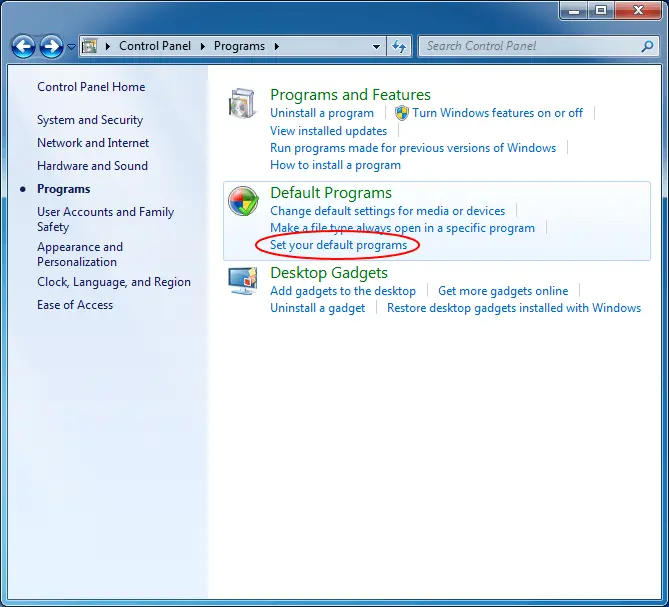Screen dimensions: 669x607
Task: Expand the arrow after Programs breadcrumb
Action: pyautogui.click(x=277, y=46)
